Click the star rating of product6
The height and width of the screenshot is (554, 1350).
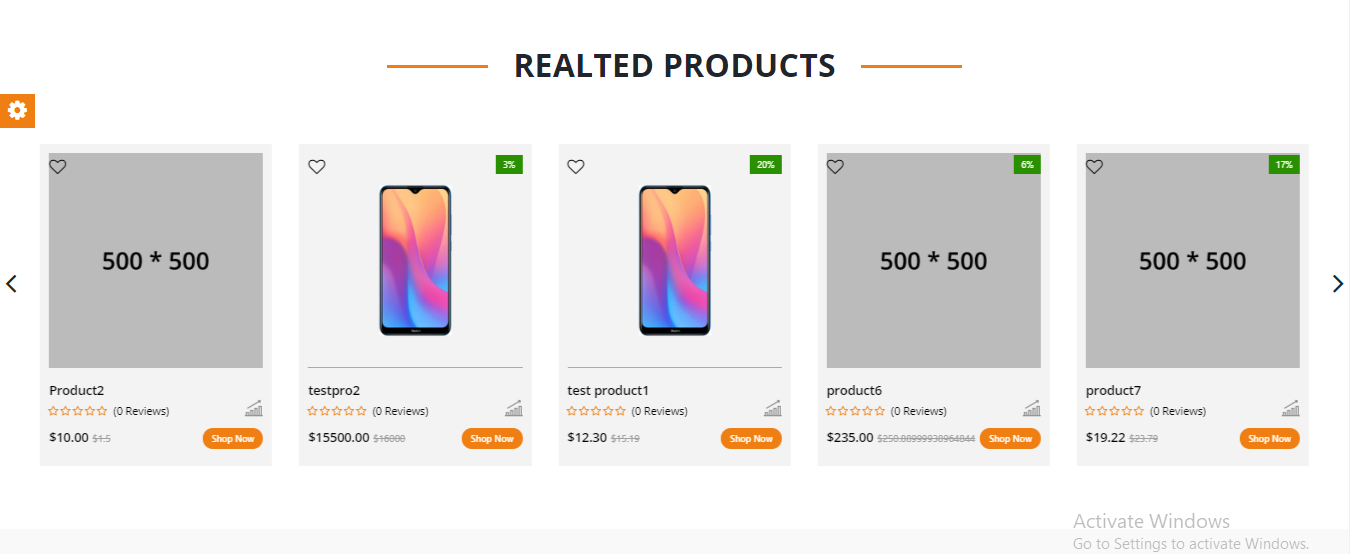pyautogui.click(x=855, y=411)
